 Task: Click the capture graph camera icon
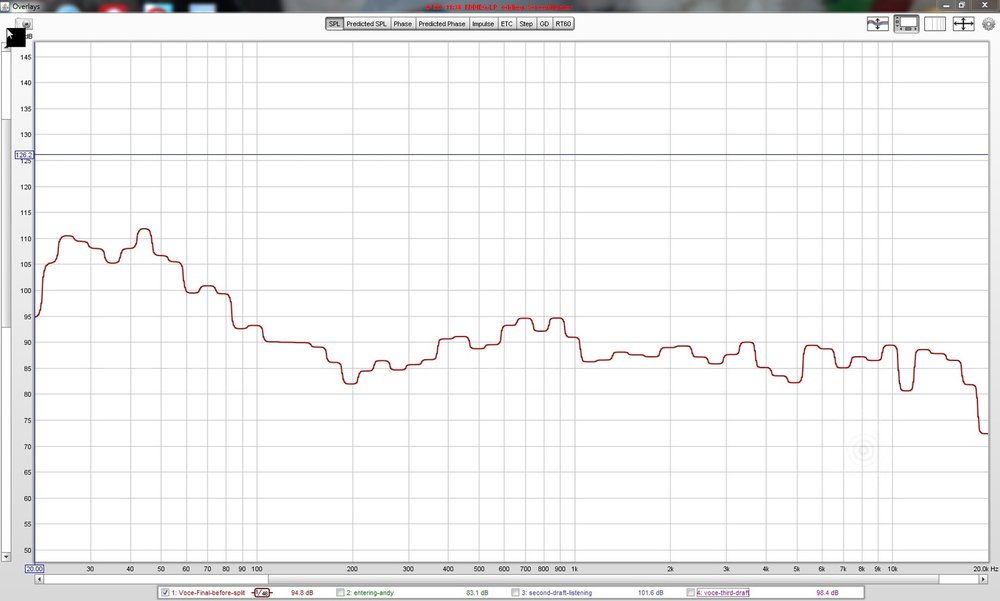(24, 24)
